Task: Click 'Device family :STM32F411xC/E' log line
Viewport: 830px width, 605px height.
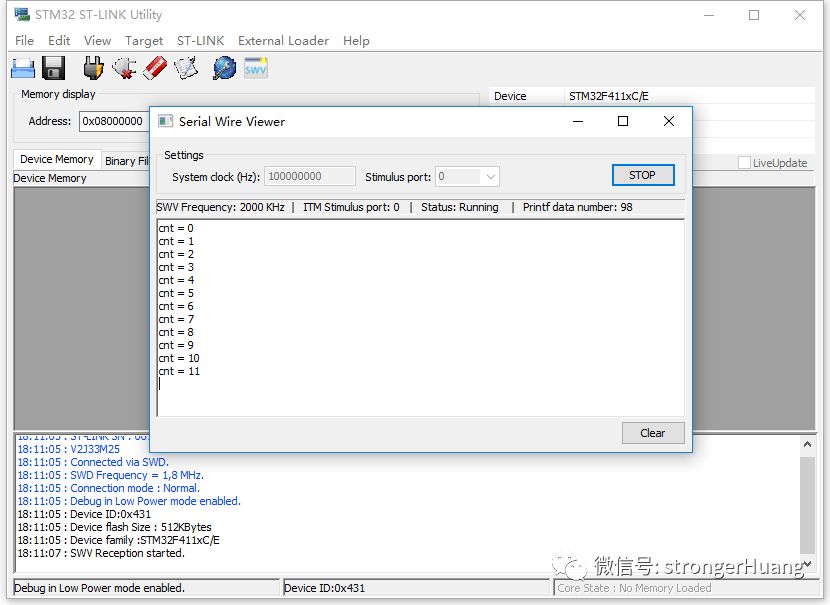Action: point(119,540)
